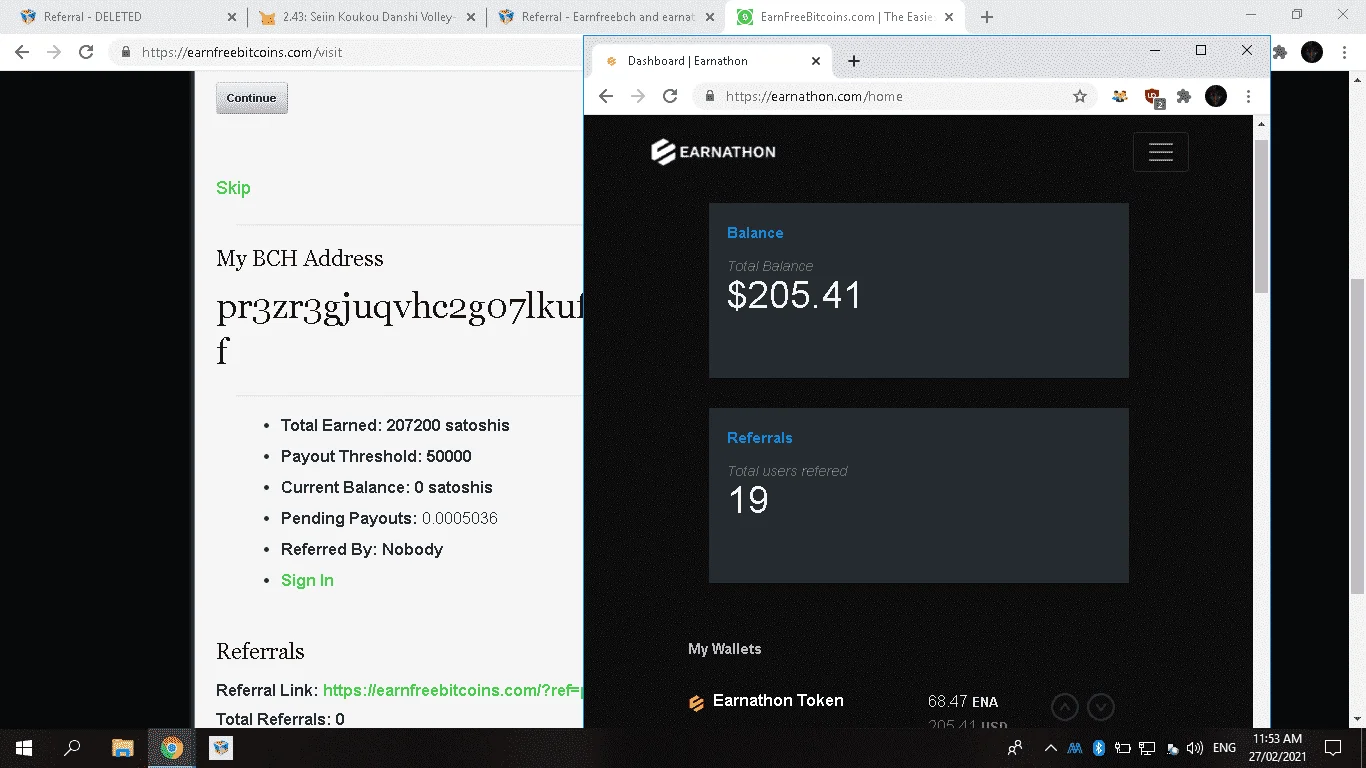Open the cube app icon on the taskbar
1366x768 pixels.
pos(221,748)
